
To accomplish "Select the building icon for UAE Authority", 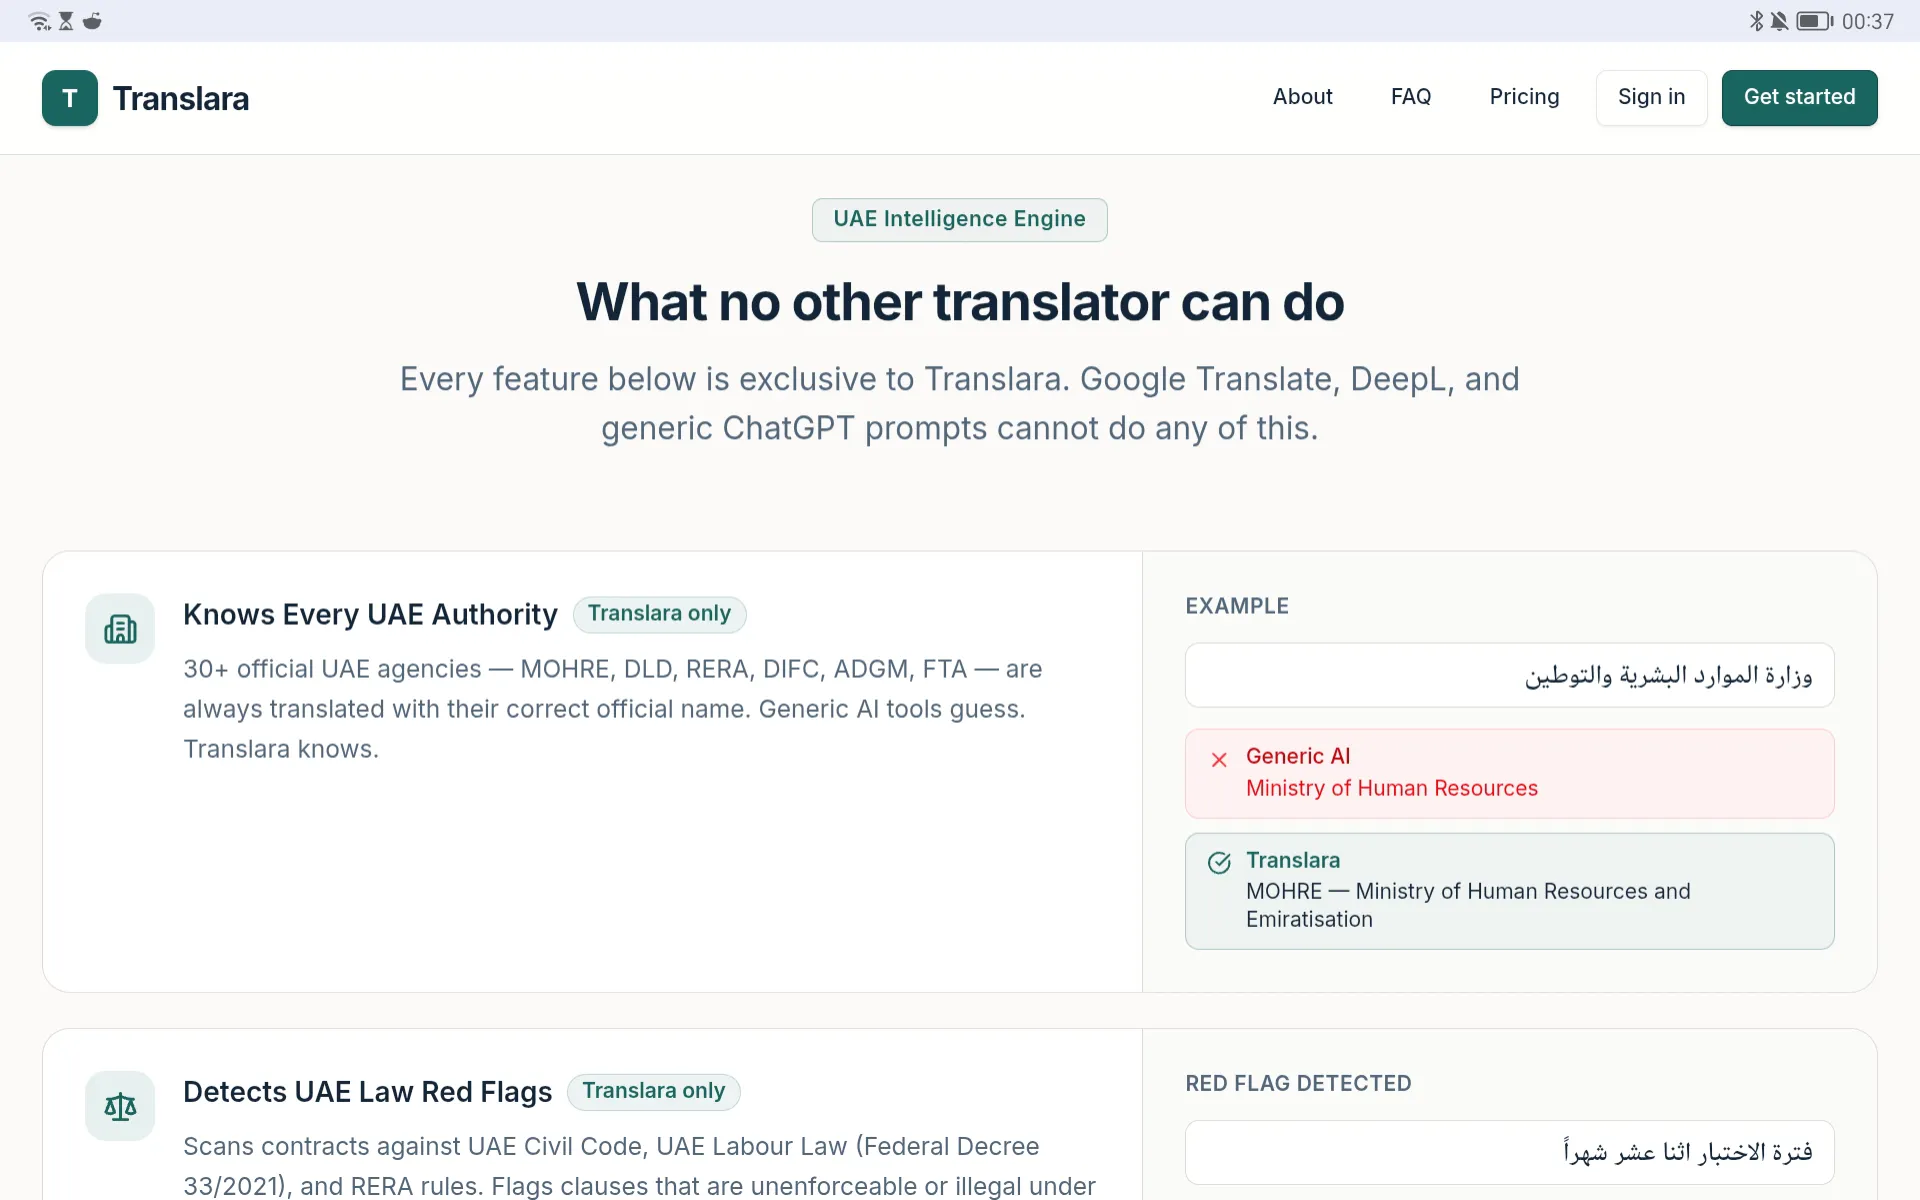I will coord(120,629).
